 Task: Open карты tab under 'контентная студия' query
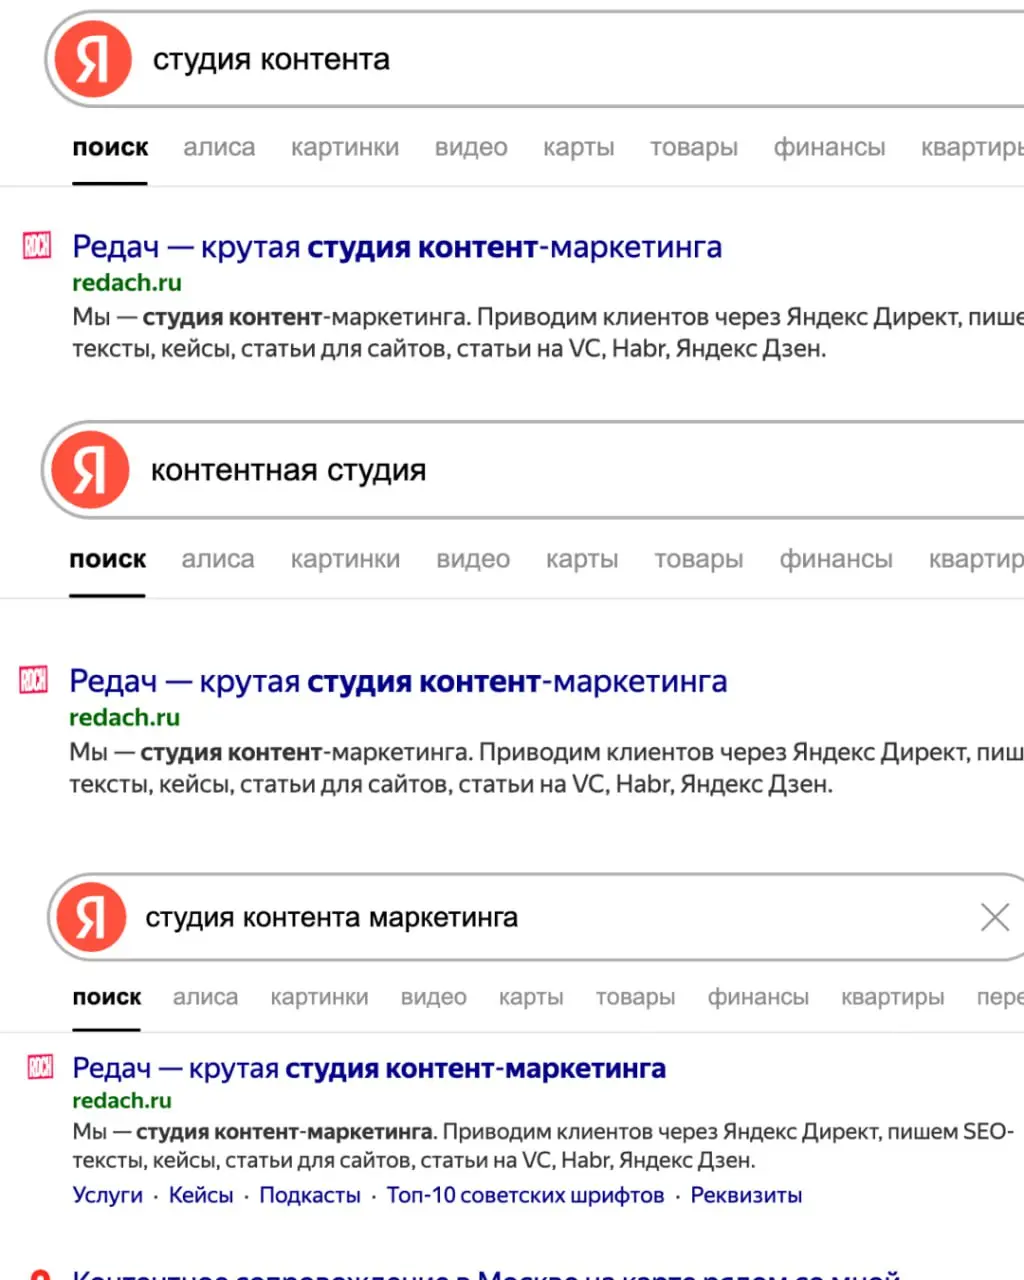(x=582, y=559)
